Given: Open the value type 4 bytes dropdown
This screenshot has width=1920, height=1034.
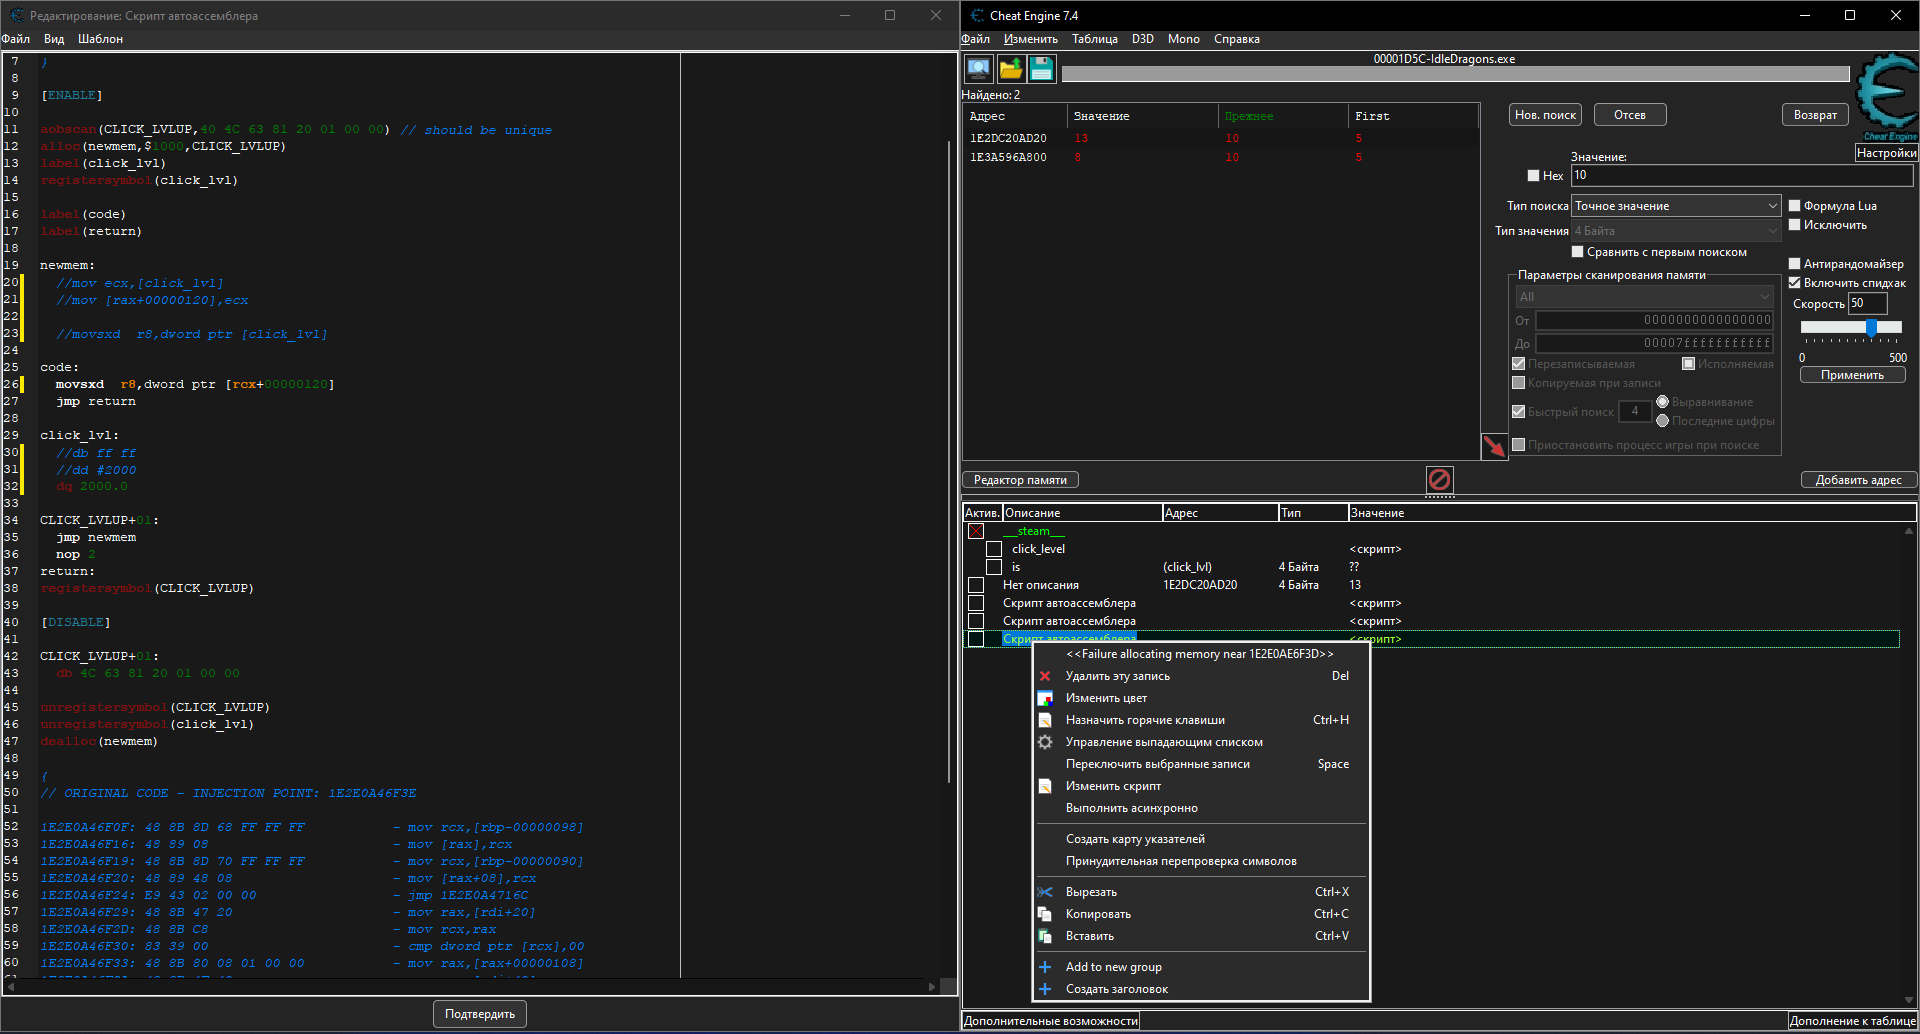Looking at the screenshot, I should (1676, 231).
